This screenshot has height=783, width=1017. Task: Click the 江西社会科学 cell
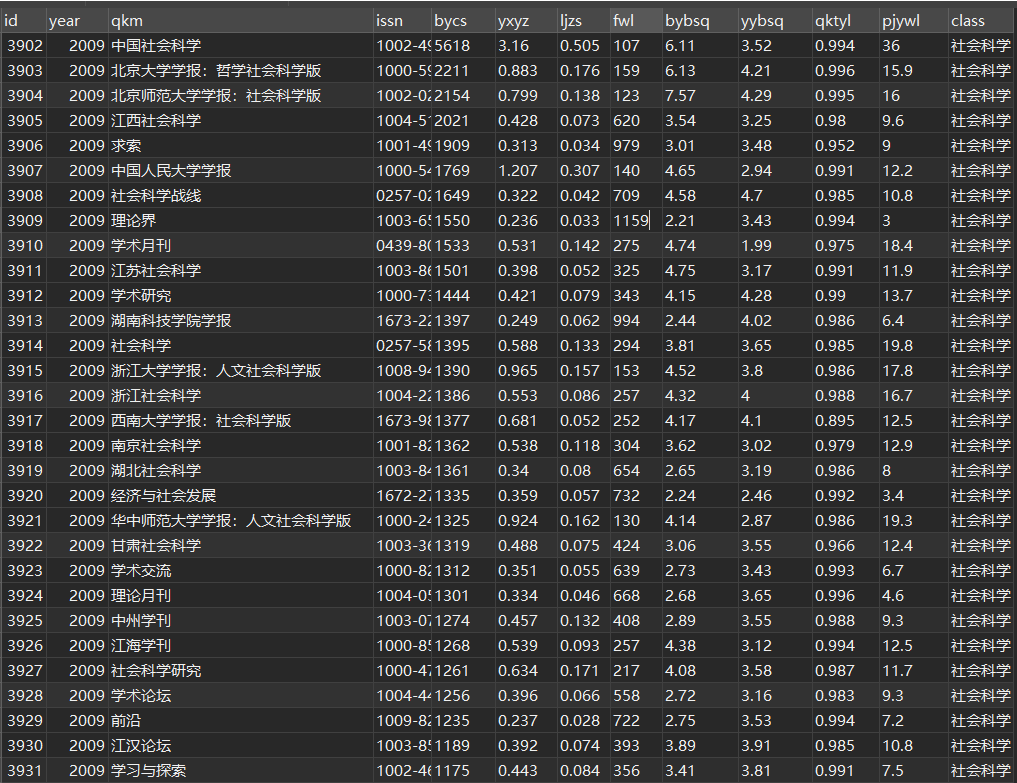click(x=241, y=121)
